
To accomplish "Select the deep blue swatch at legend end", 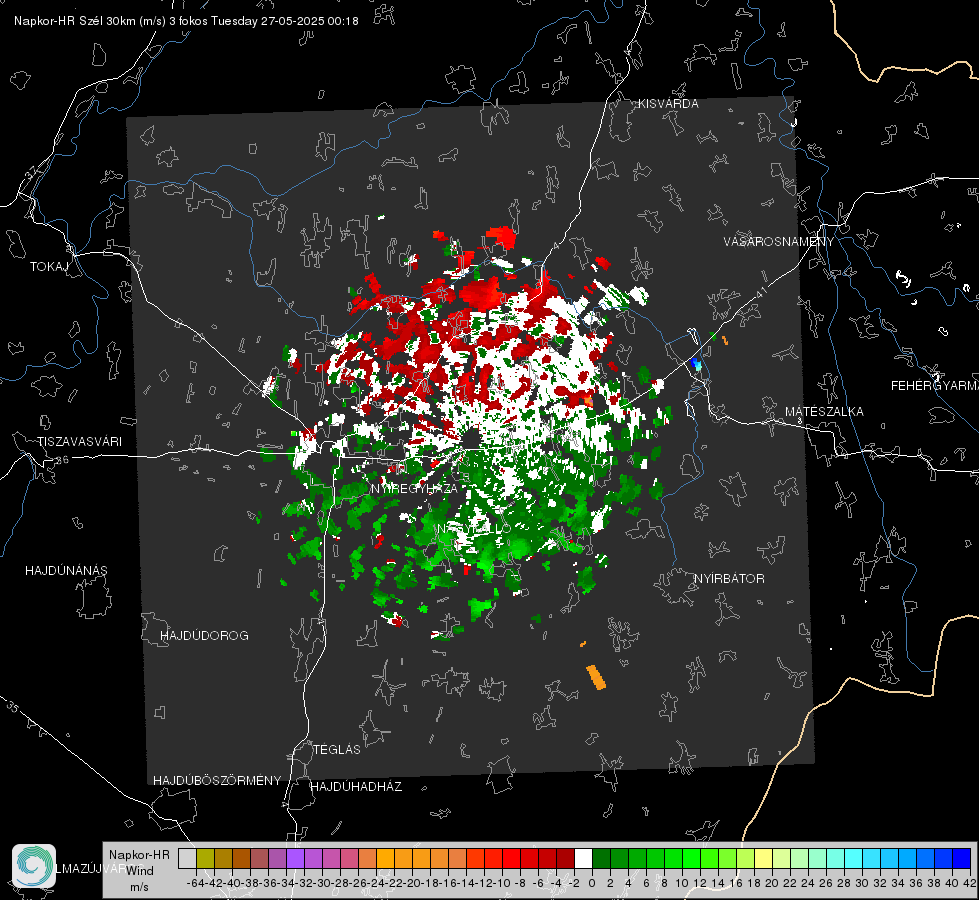I will (962, 858).
